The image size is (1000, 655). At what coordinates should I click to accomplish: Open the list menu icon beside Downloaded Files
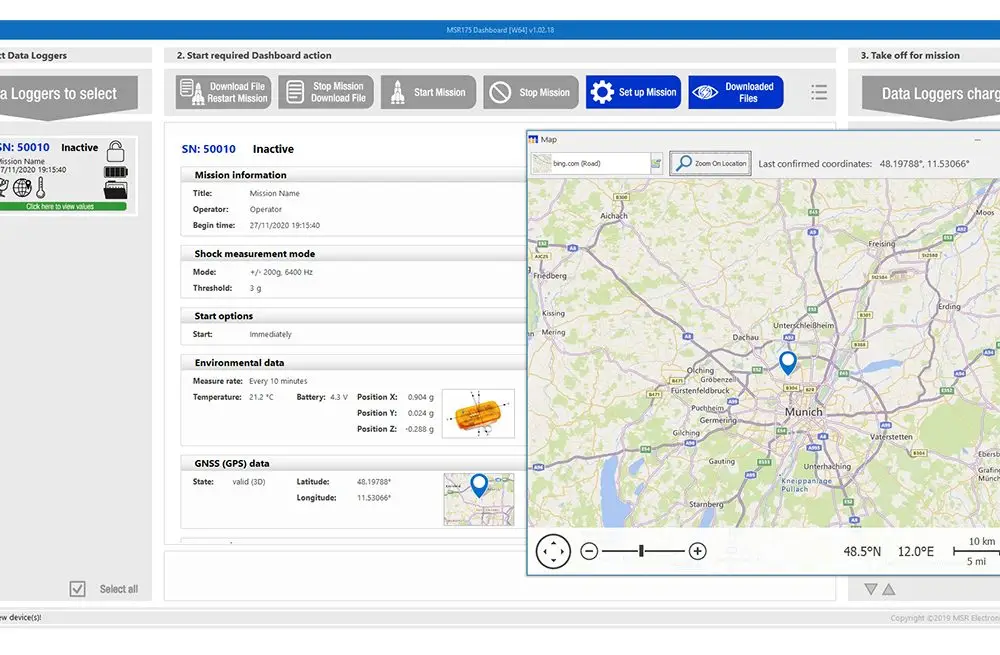click(x=819, y=93)
